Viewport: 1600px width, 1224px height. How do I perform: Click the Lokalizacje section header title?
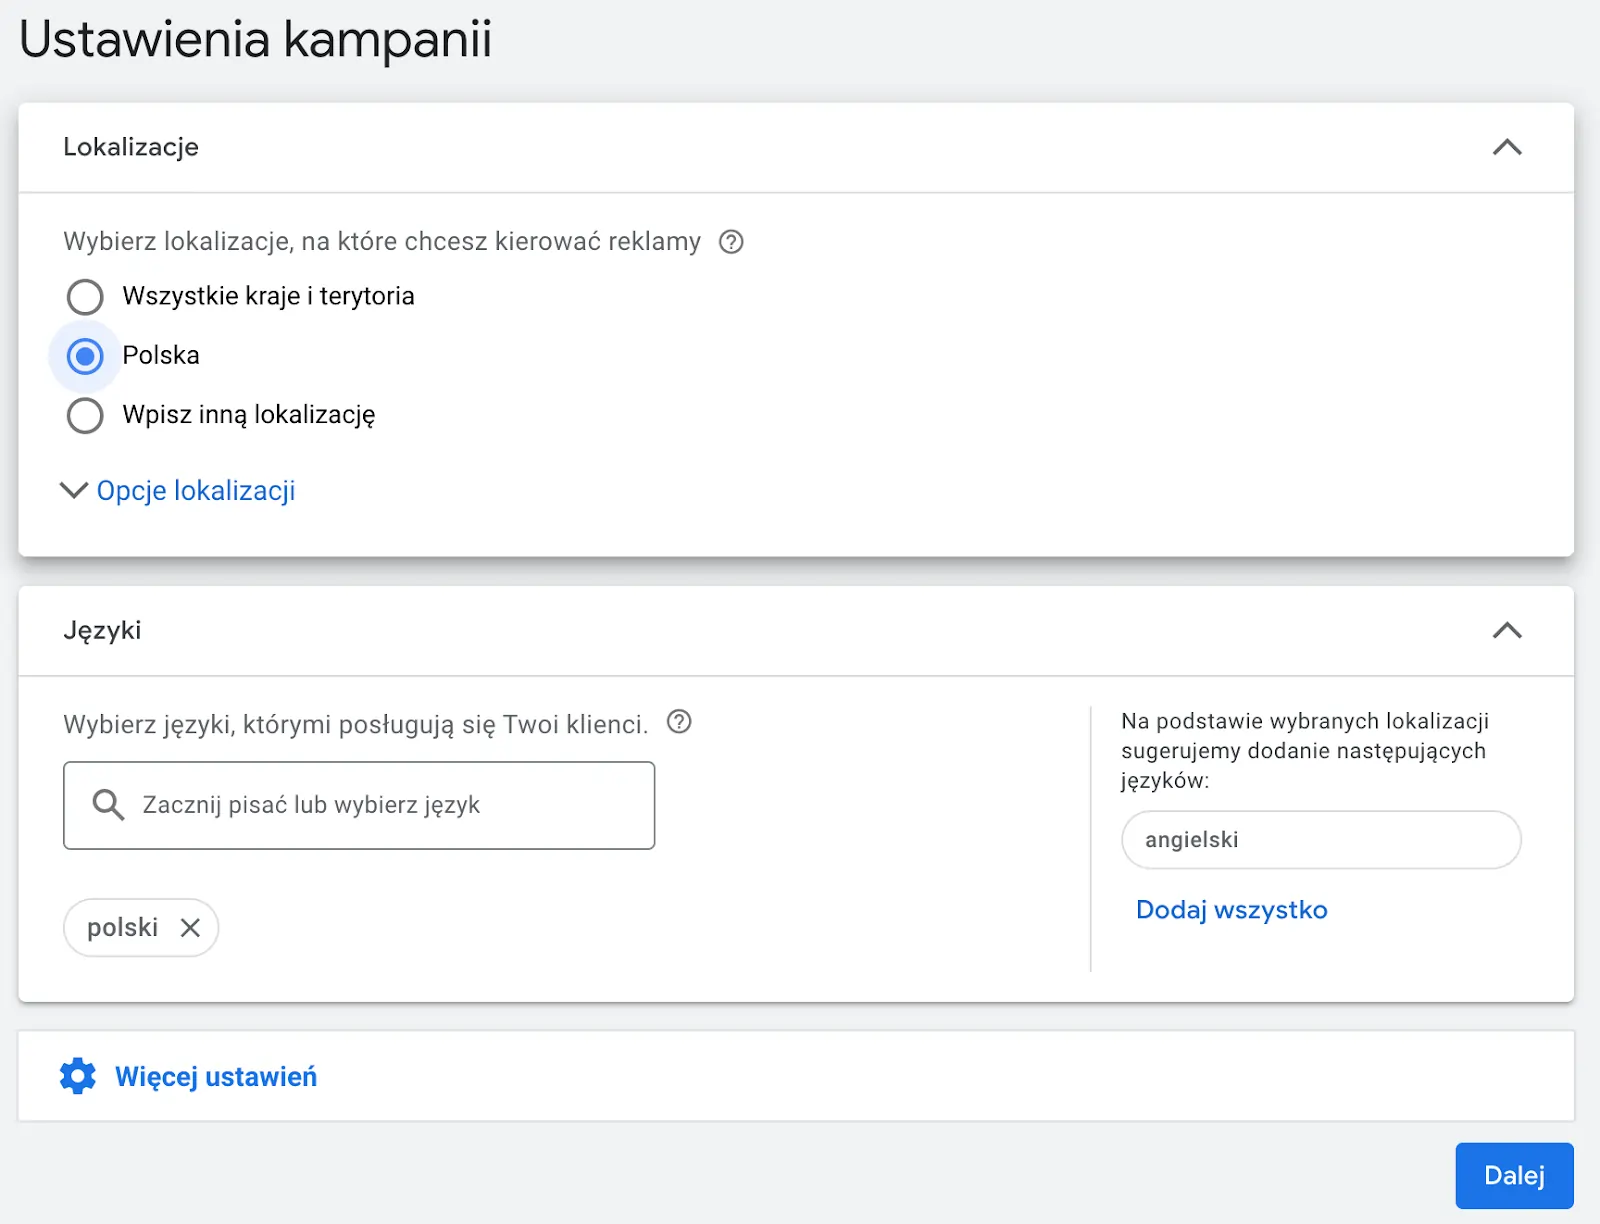coord(131,147)
